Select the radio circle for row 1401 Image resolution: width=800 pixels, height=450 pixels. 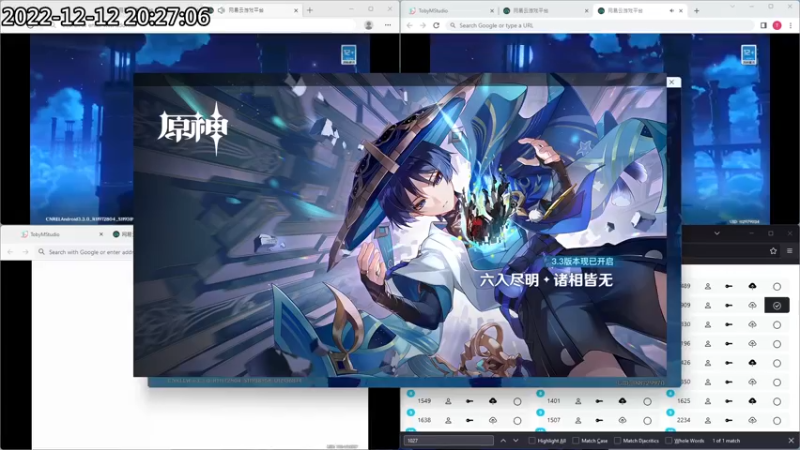(647, 402)
